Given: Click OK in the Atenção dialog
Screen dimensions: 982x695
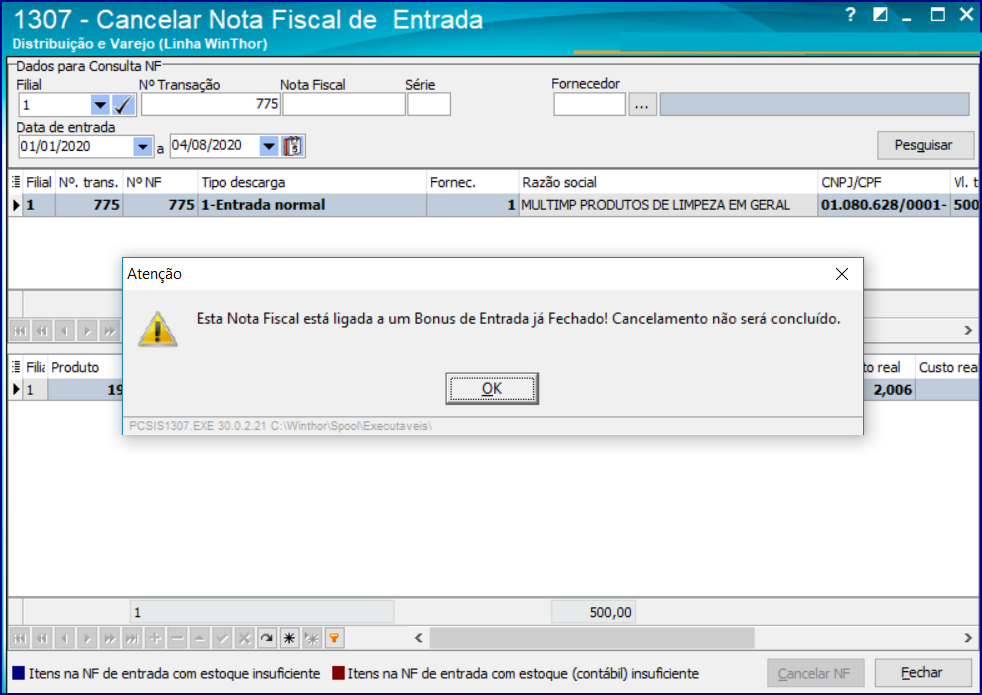Looking at the screenshot, I should click(492, 389).
